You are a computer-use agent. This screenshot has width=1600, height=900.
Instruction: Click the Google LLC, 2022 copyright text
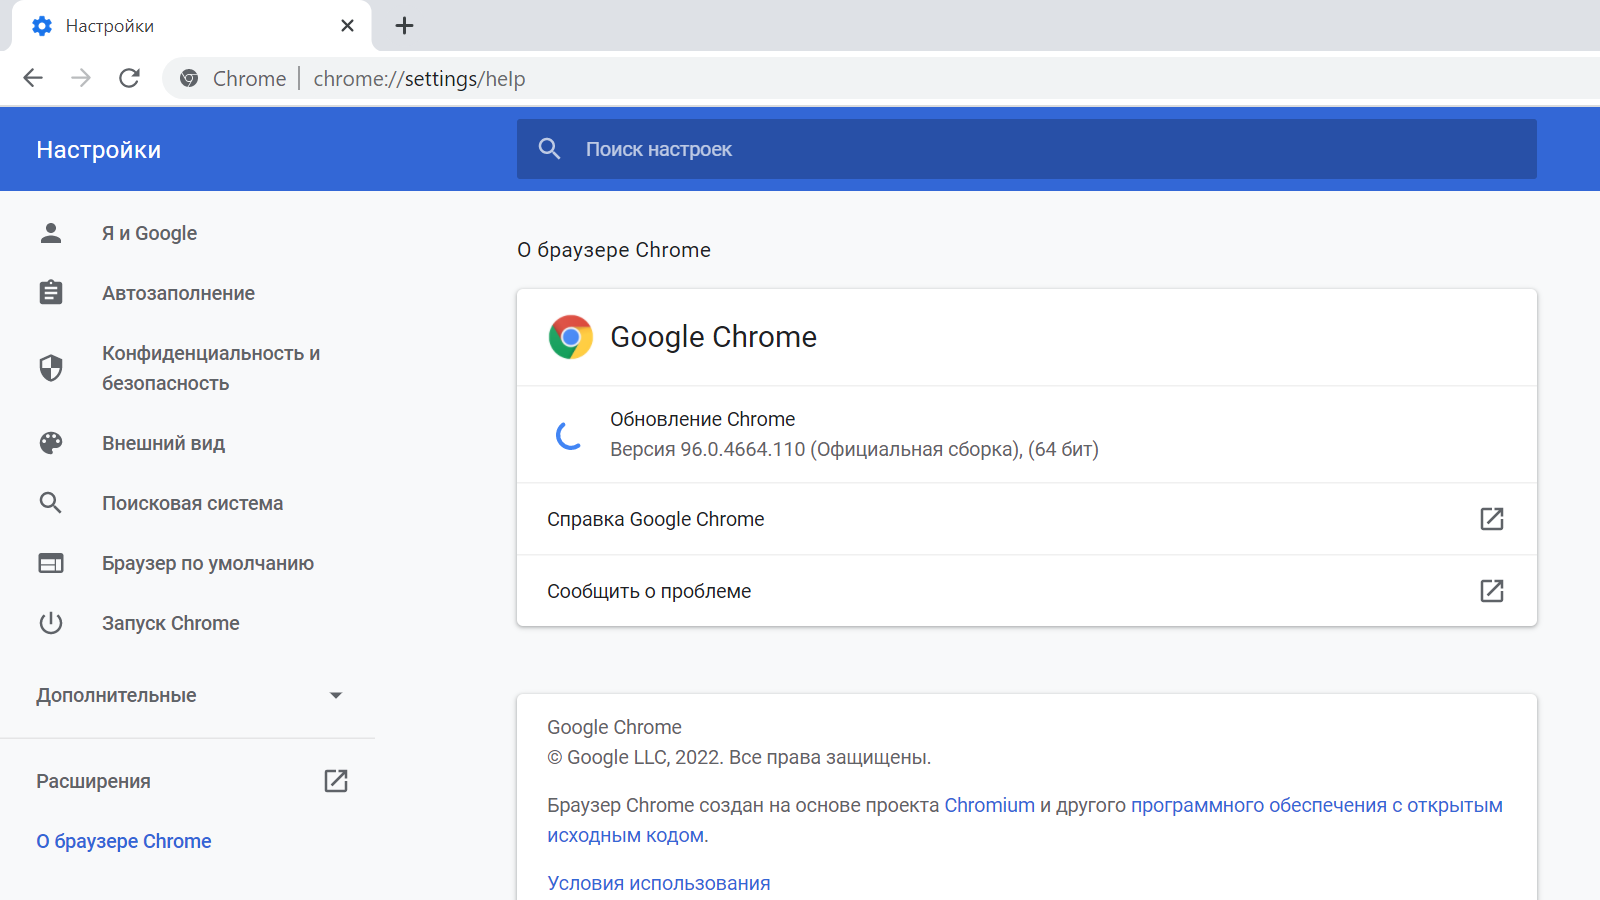point(739,757)
